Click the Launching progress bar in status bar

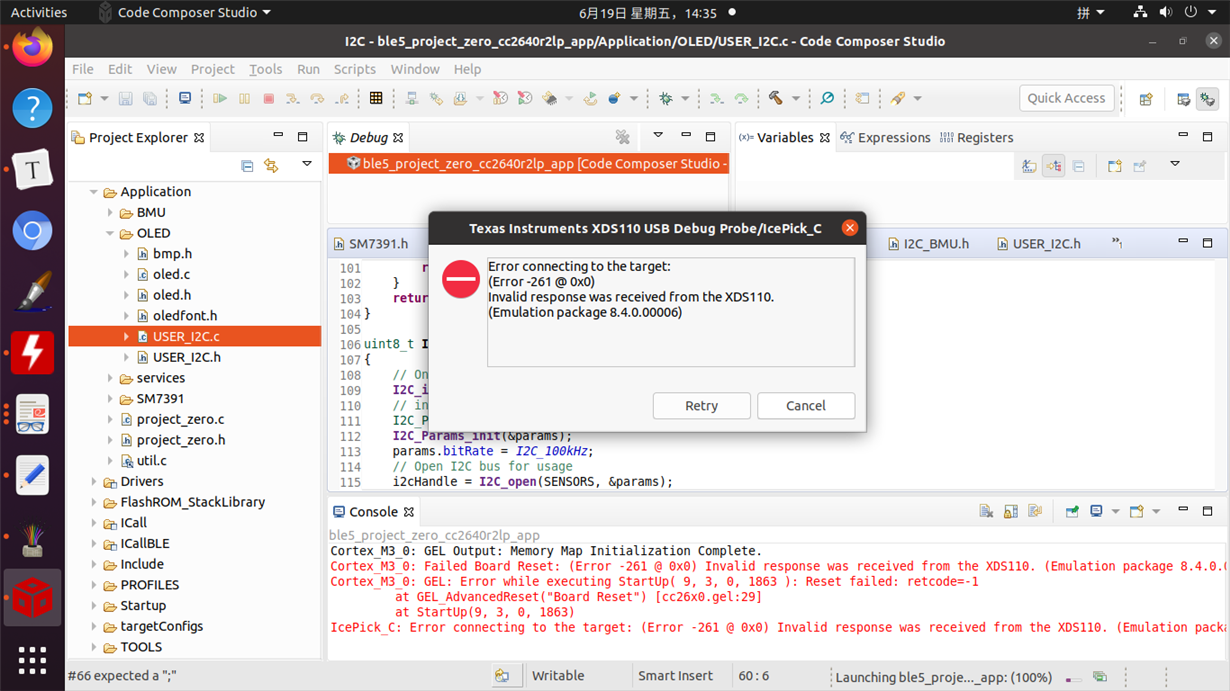[x=1072, y=678]
